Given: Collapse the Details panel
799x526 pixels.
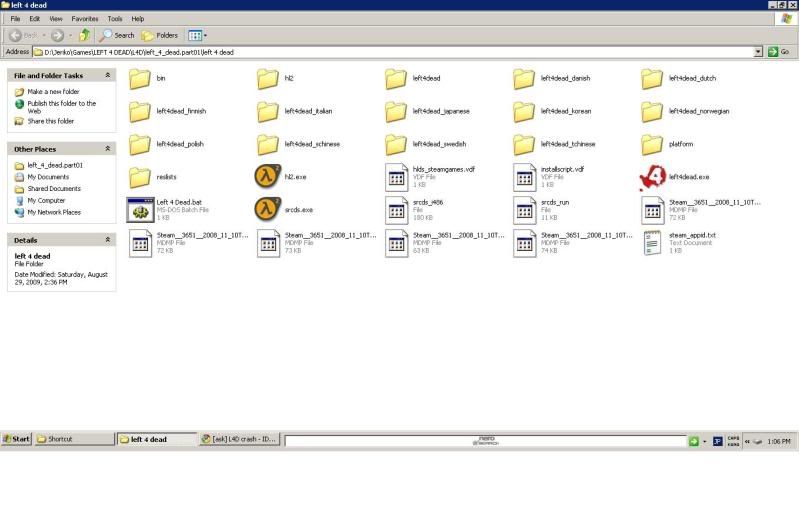Looking at the screenshot, I should tap(108, 240).
